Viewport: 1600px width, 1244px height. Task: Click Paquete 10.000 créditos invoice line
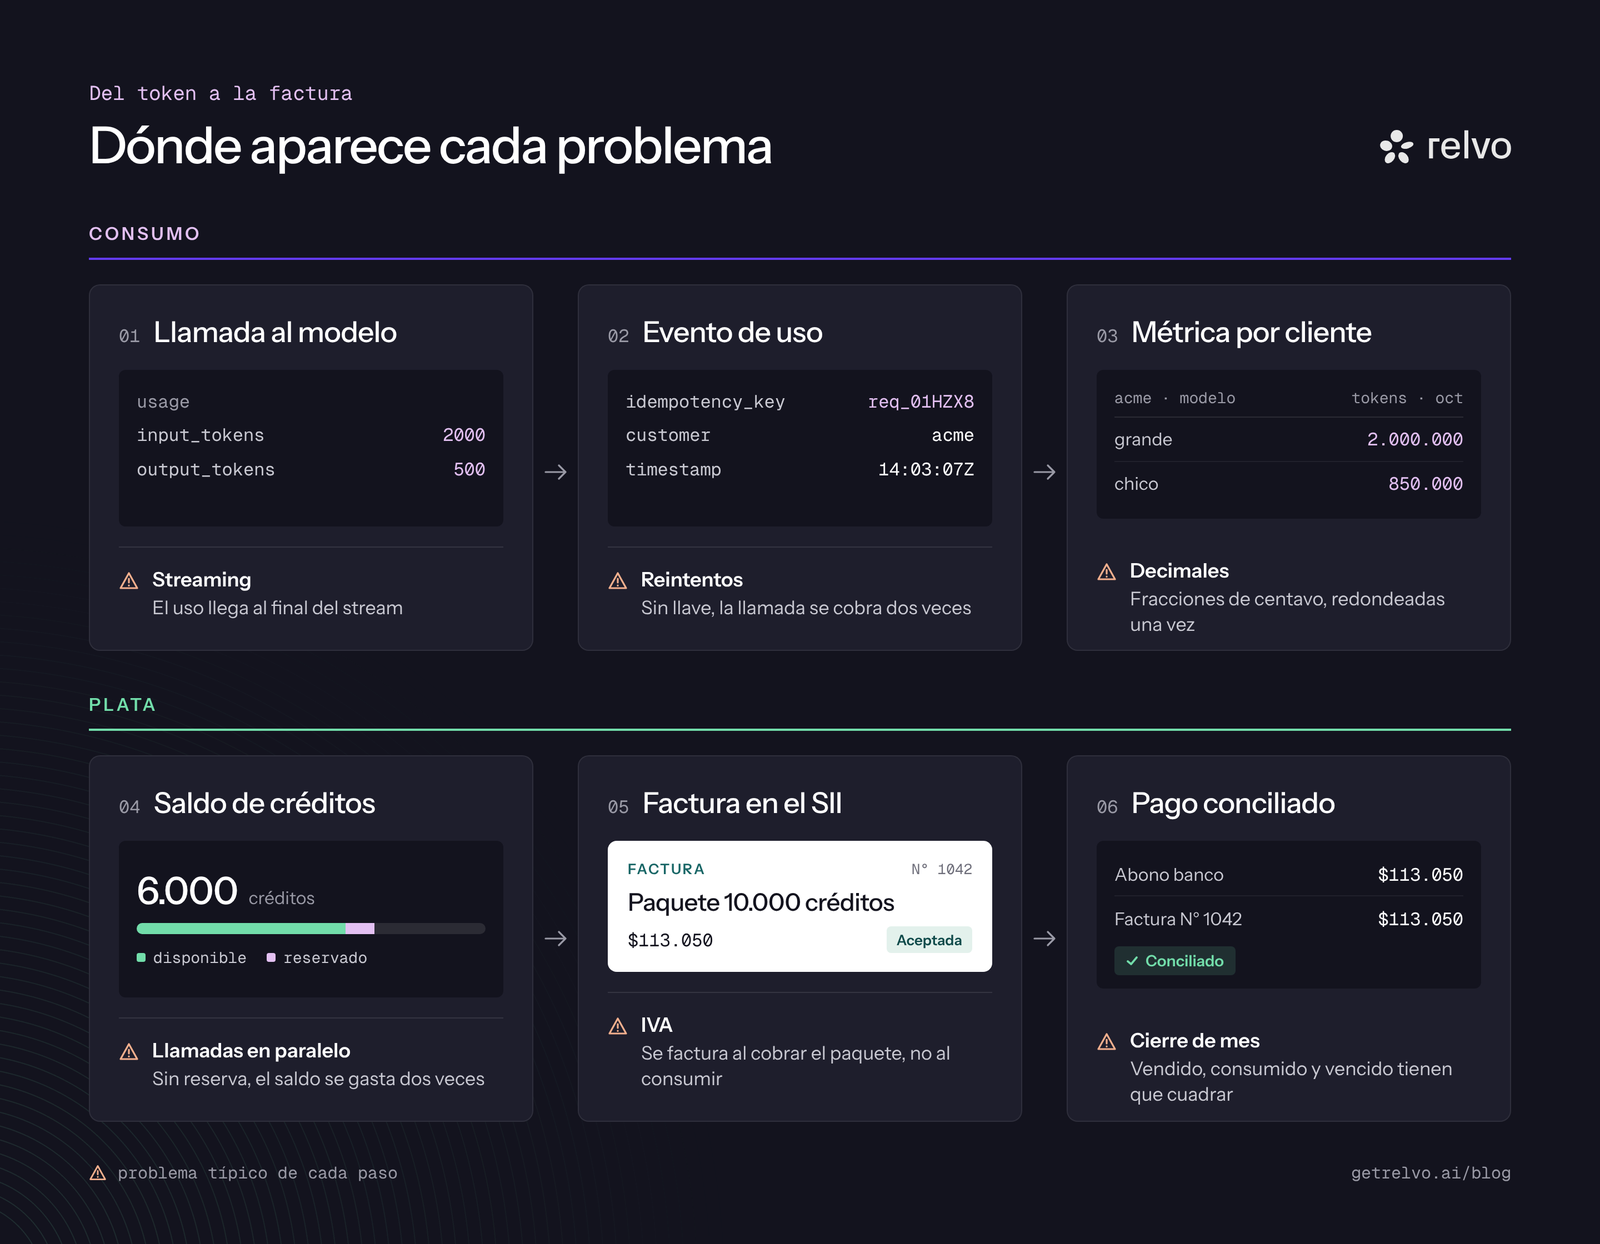pos(761,903)
